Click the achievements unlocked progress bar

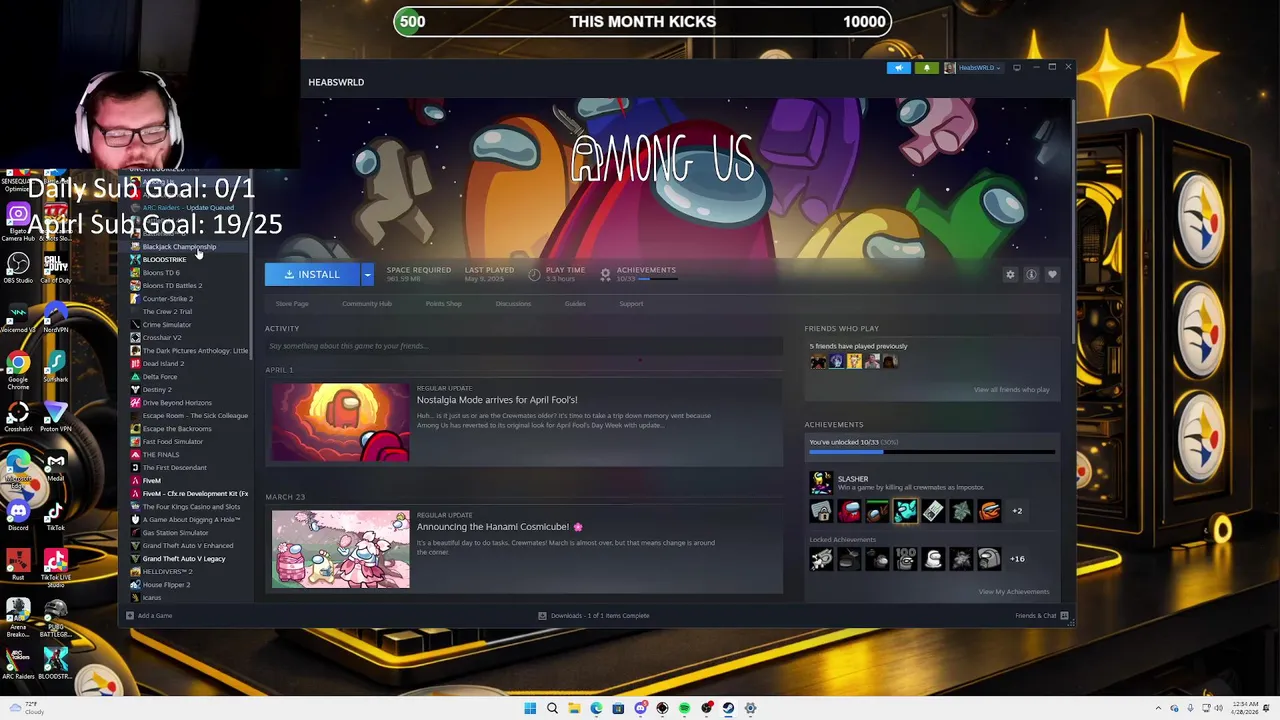[932, 453]
